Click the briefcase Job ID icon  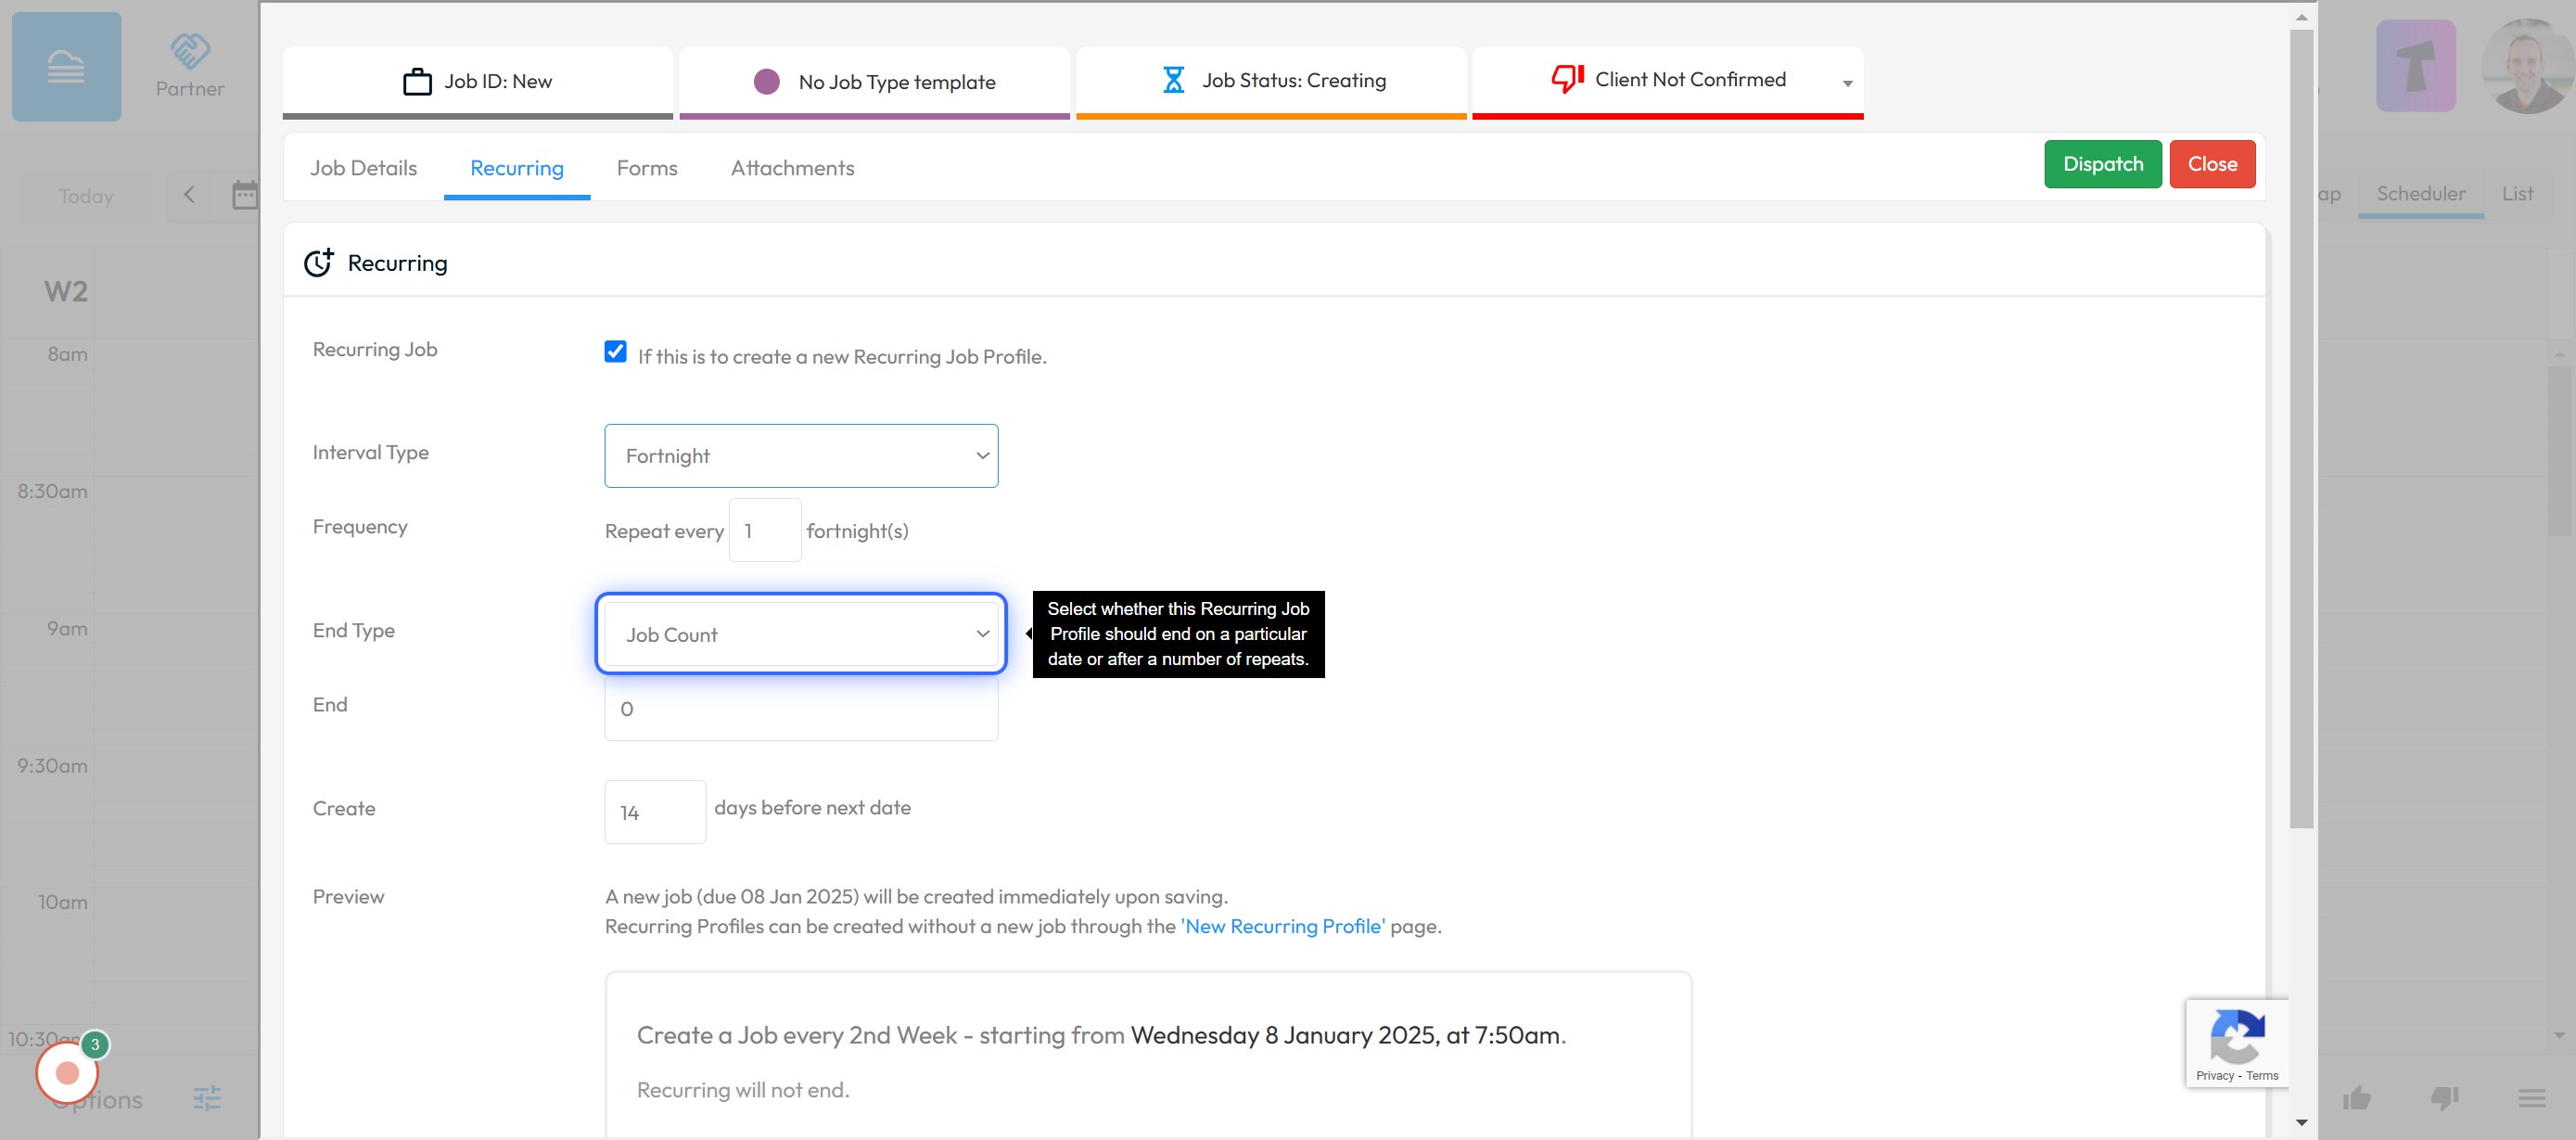pyautogui.click(x=417, y=81)
